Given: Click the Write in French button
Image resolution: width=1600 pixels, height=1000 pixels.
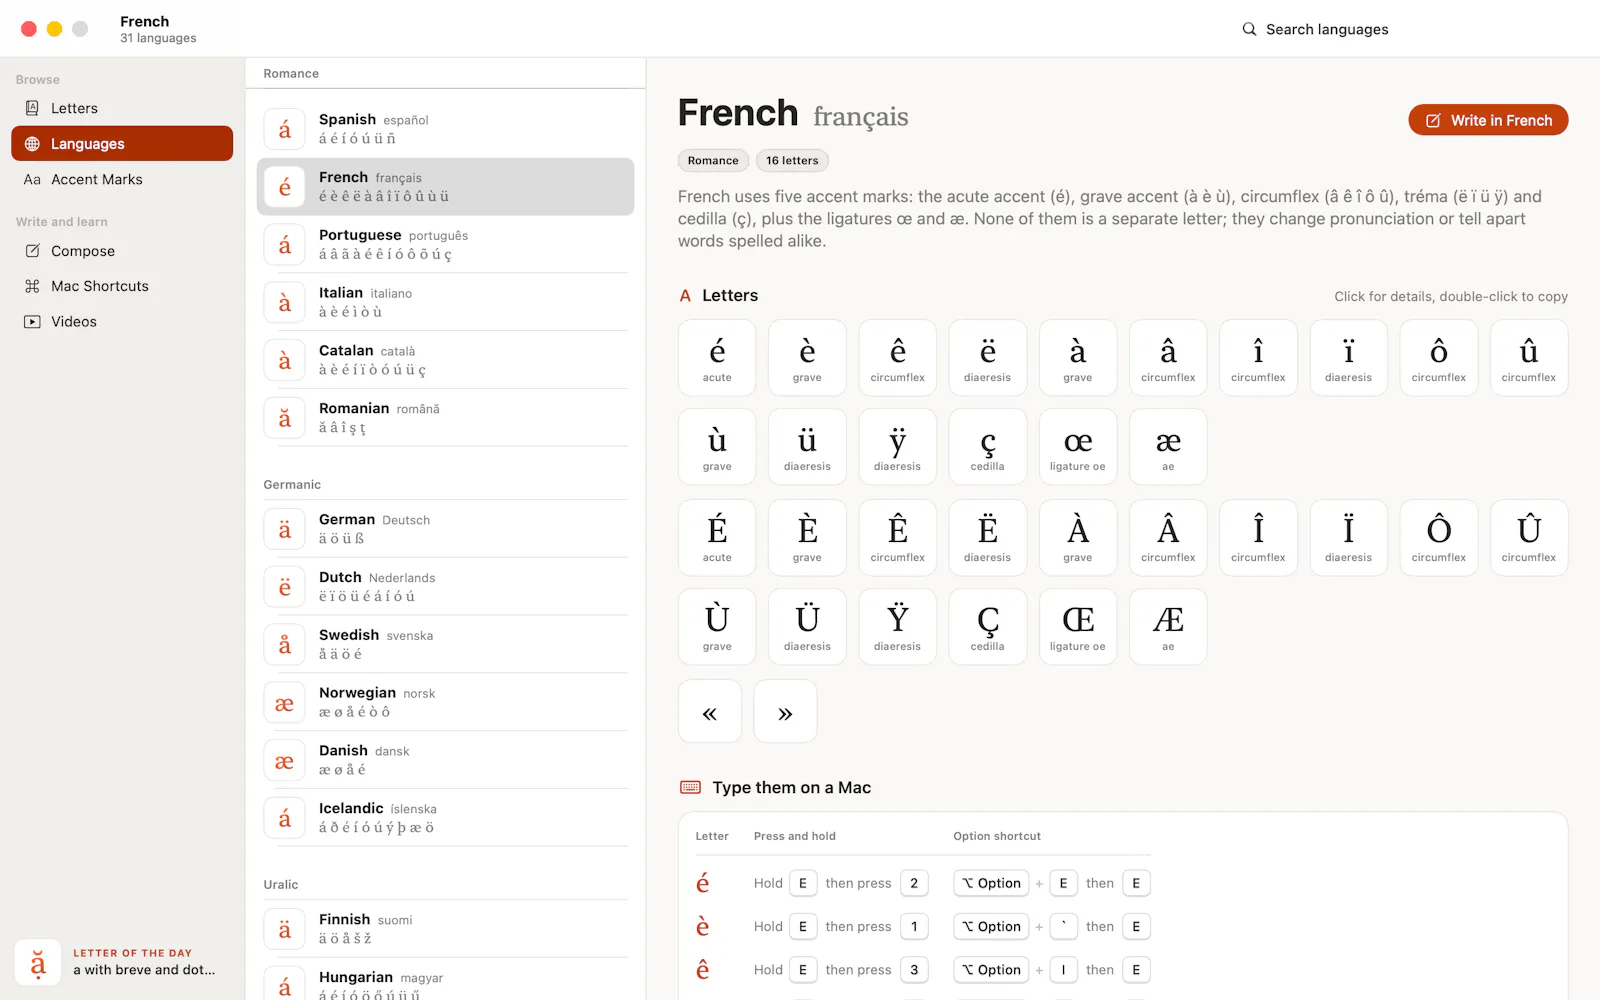Looking at the screenshot, I should click(x=1488, y=120).
